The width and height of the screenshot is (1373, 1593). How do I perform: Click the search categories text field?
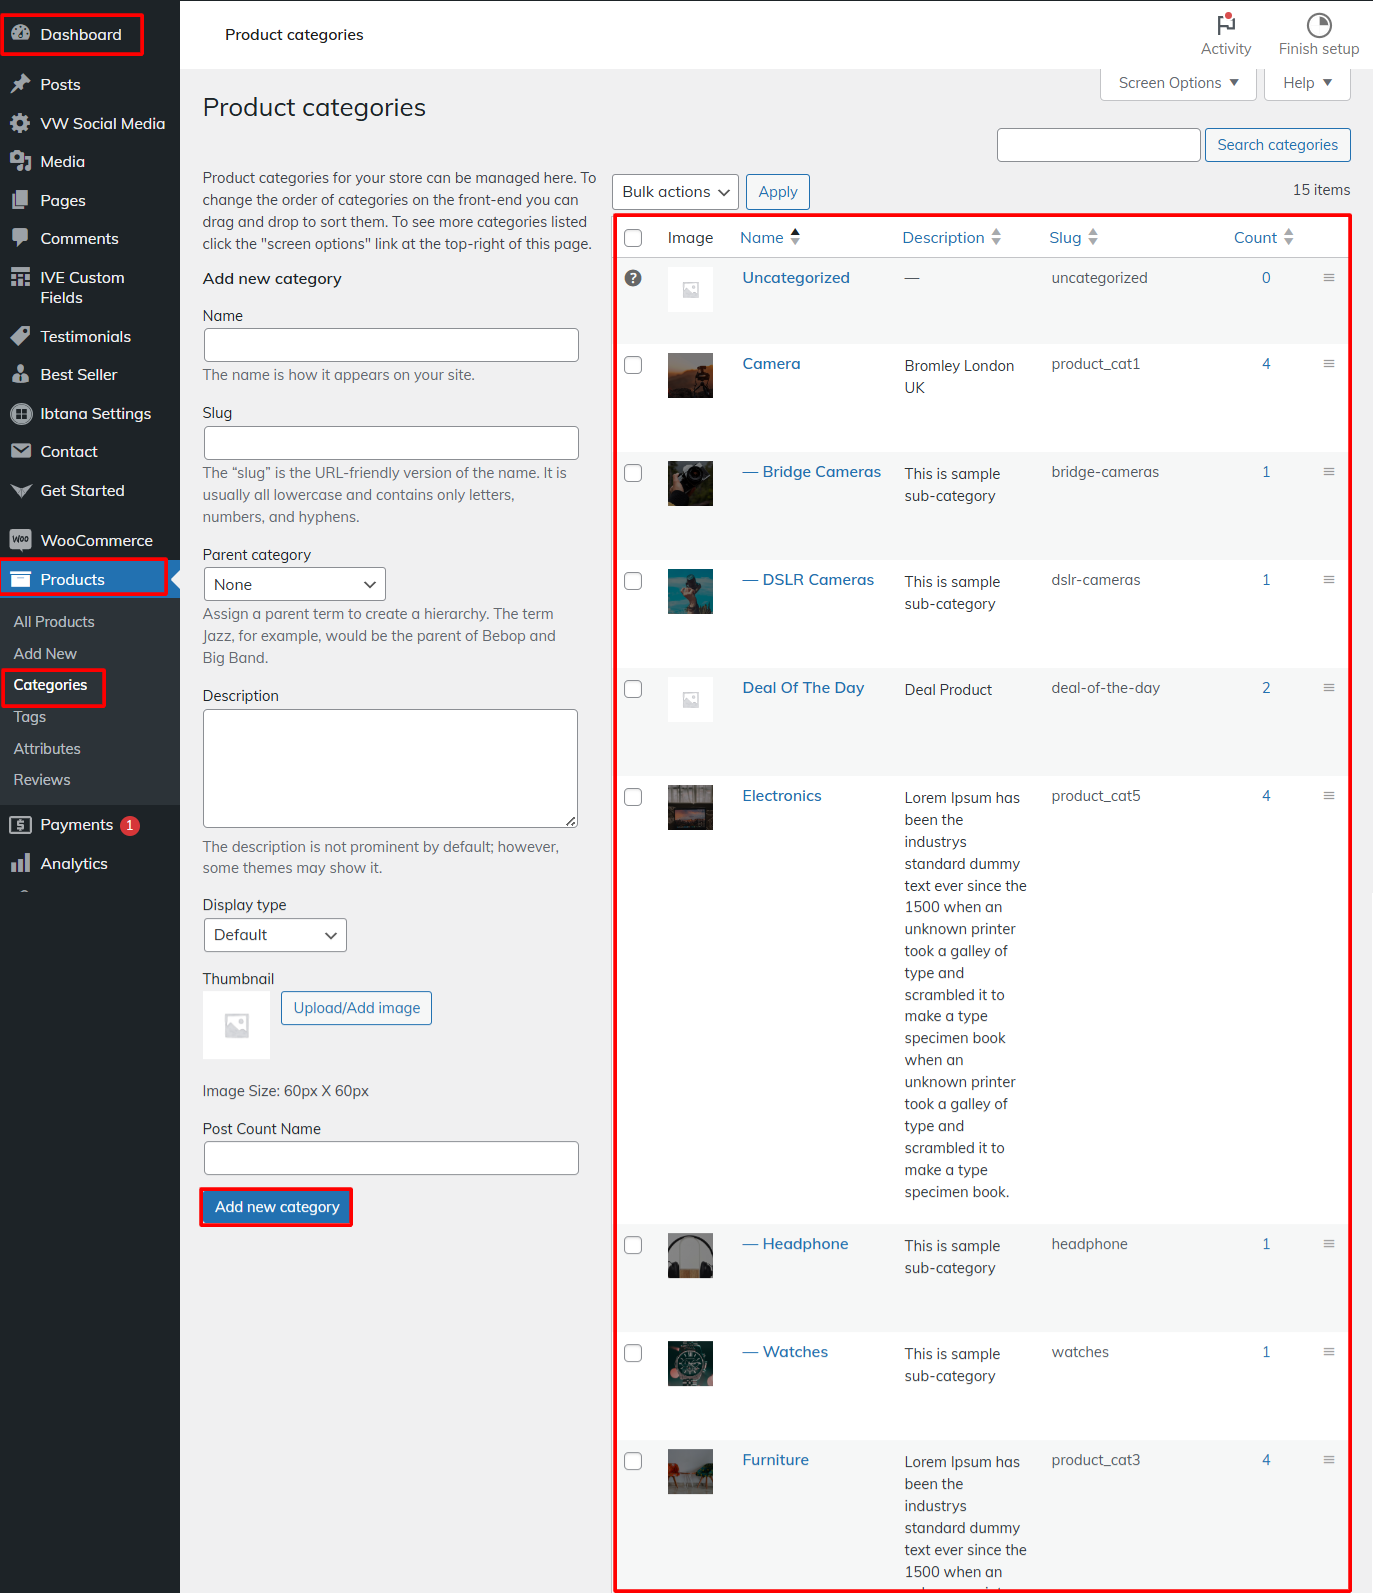[x=1098, y=145]
